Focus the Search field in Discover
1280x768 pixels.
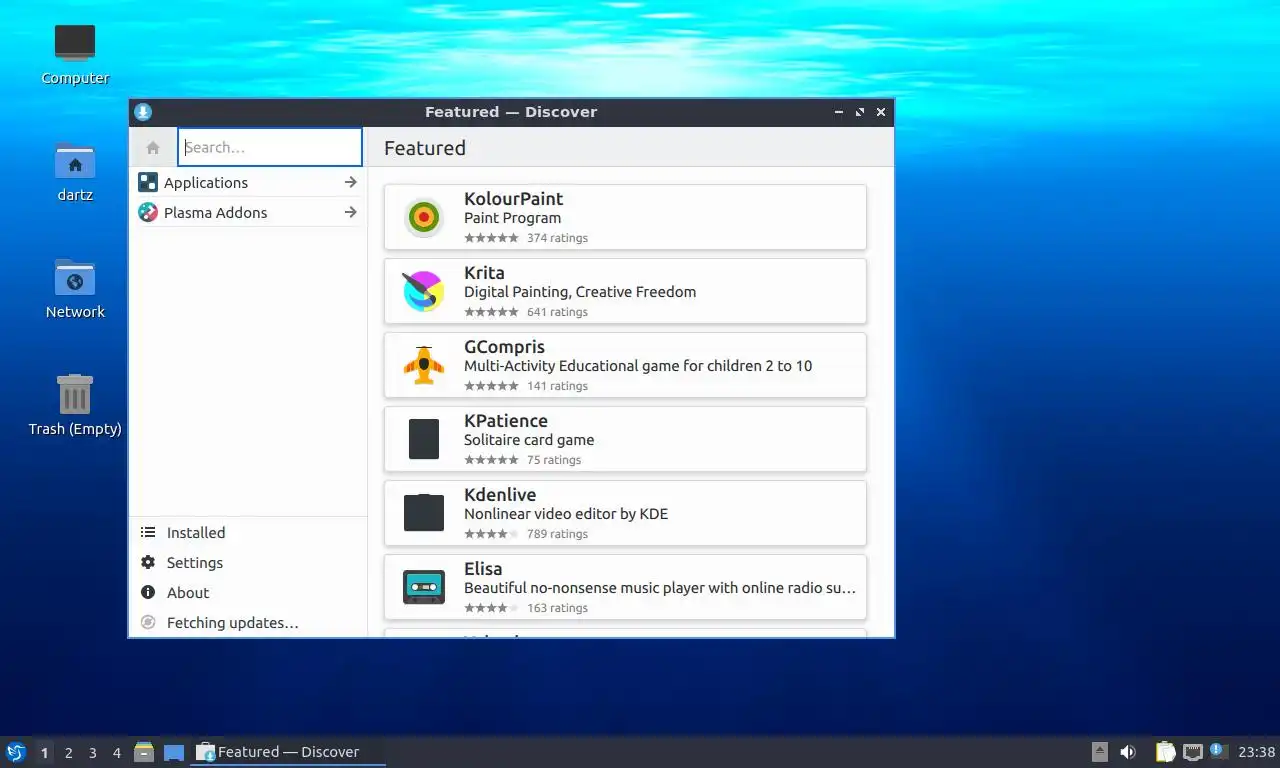point(270,147)
